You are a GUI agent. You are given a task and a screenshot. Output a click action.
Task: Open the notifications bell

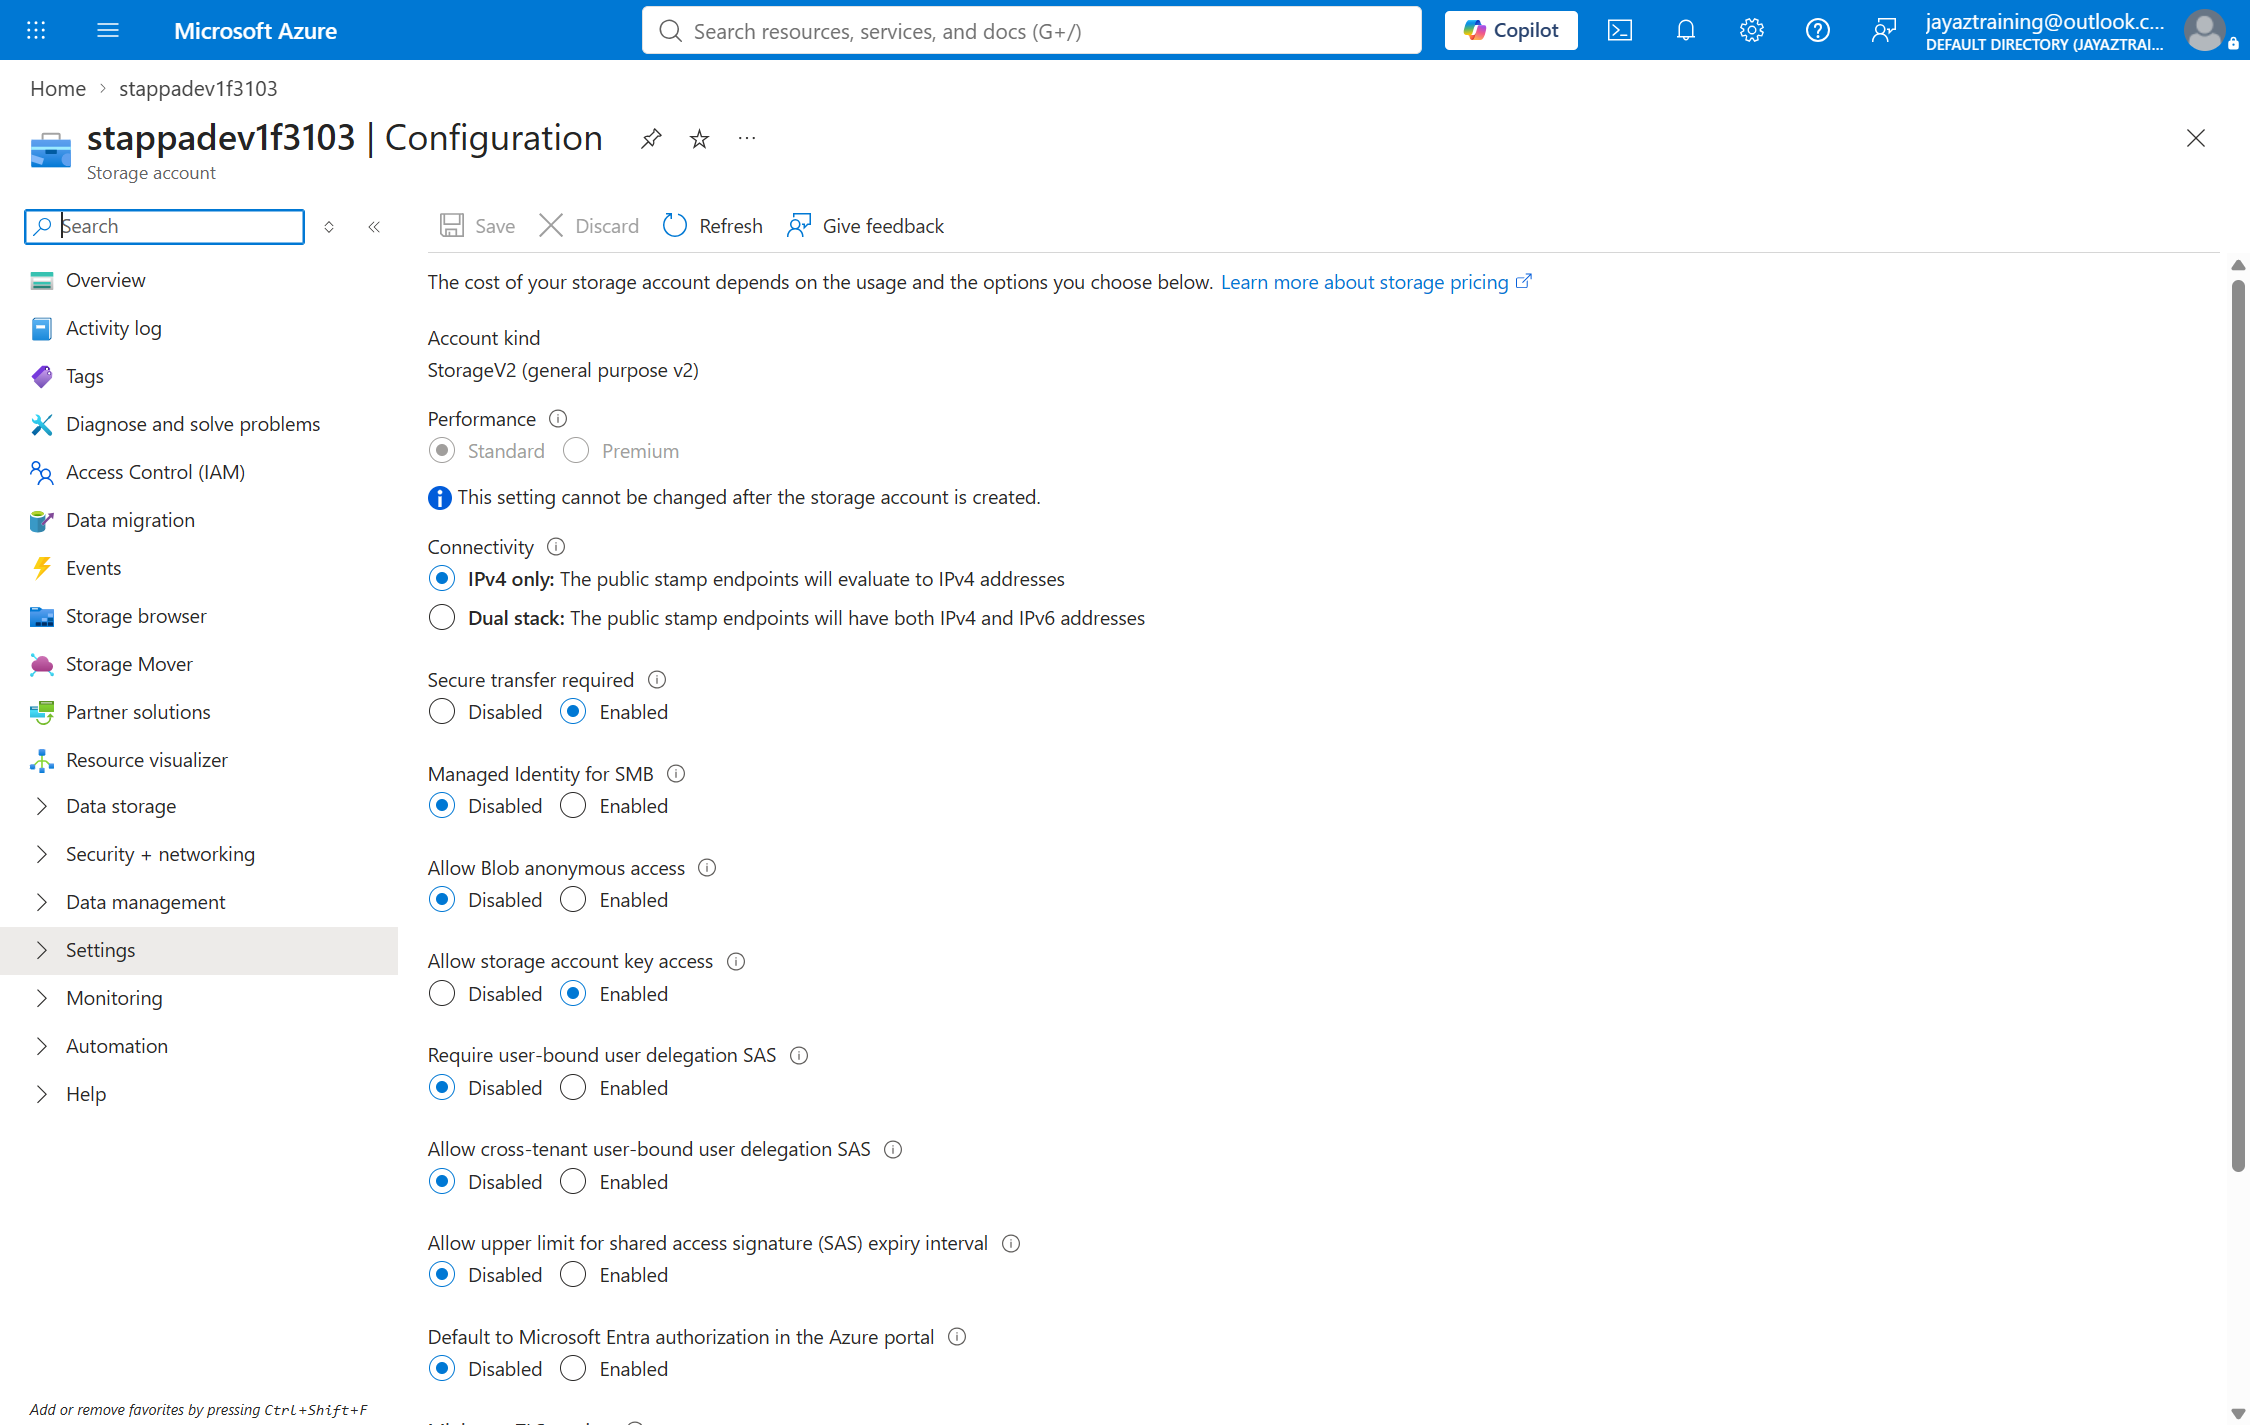point(1686,30)
